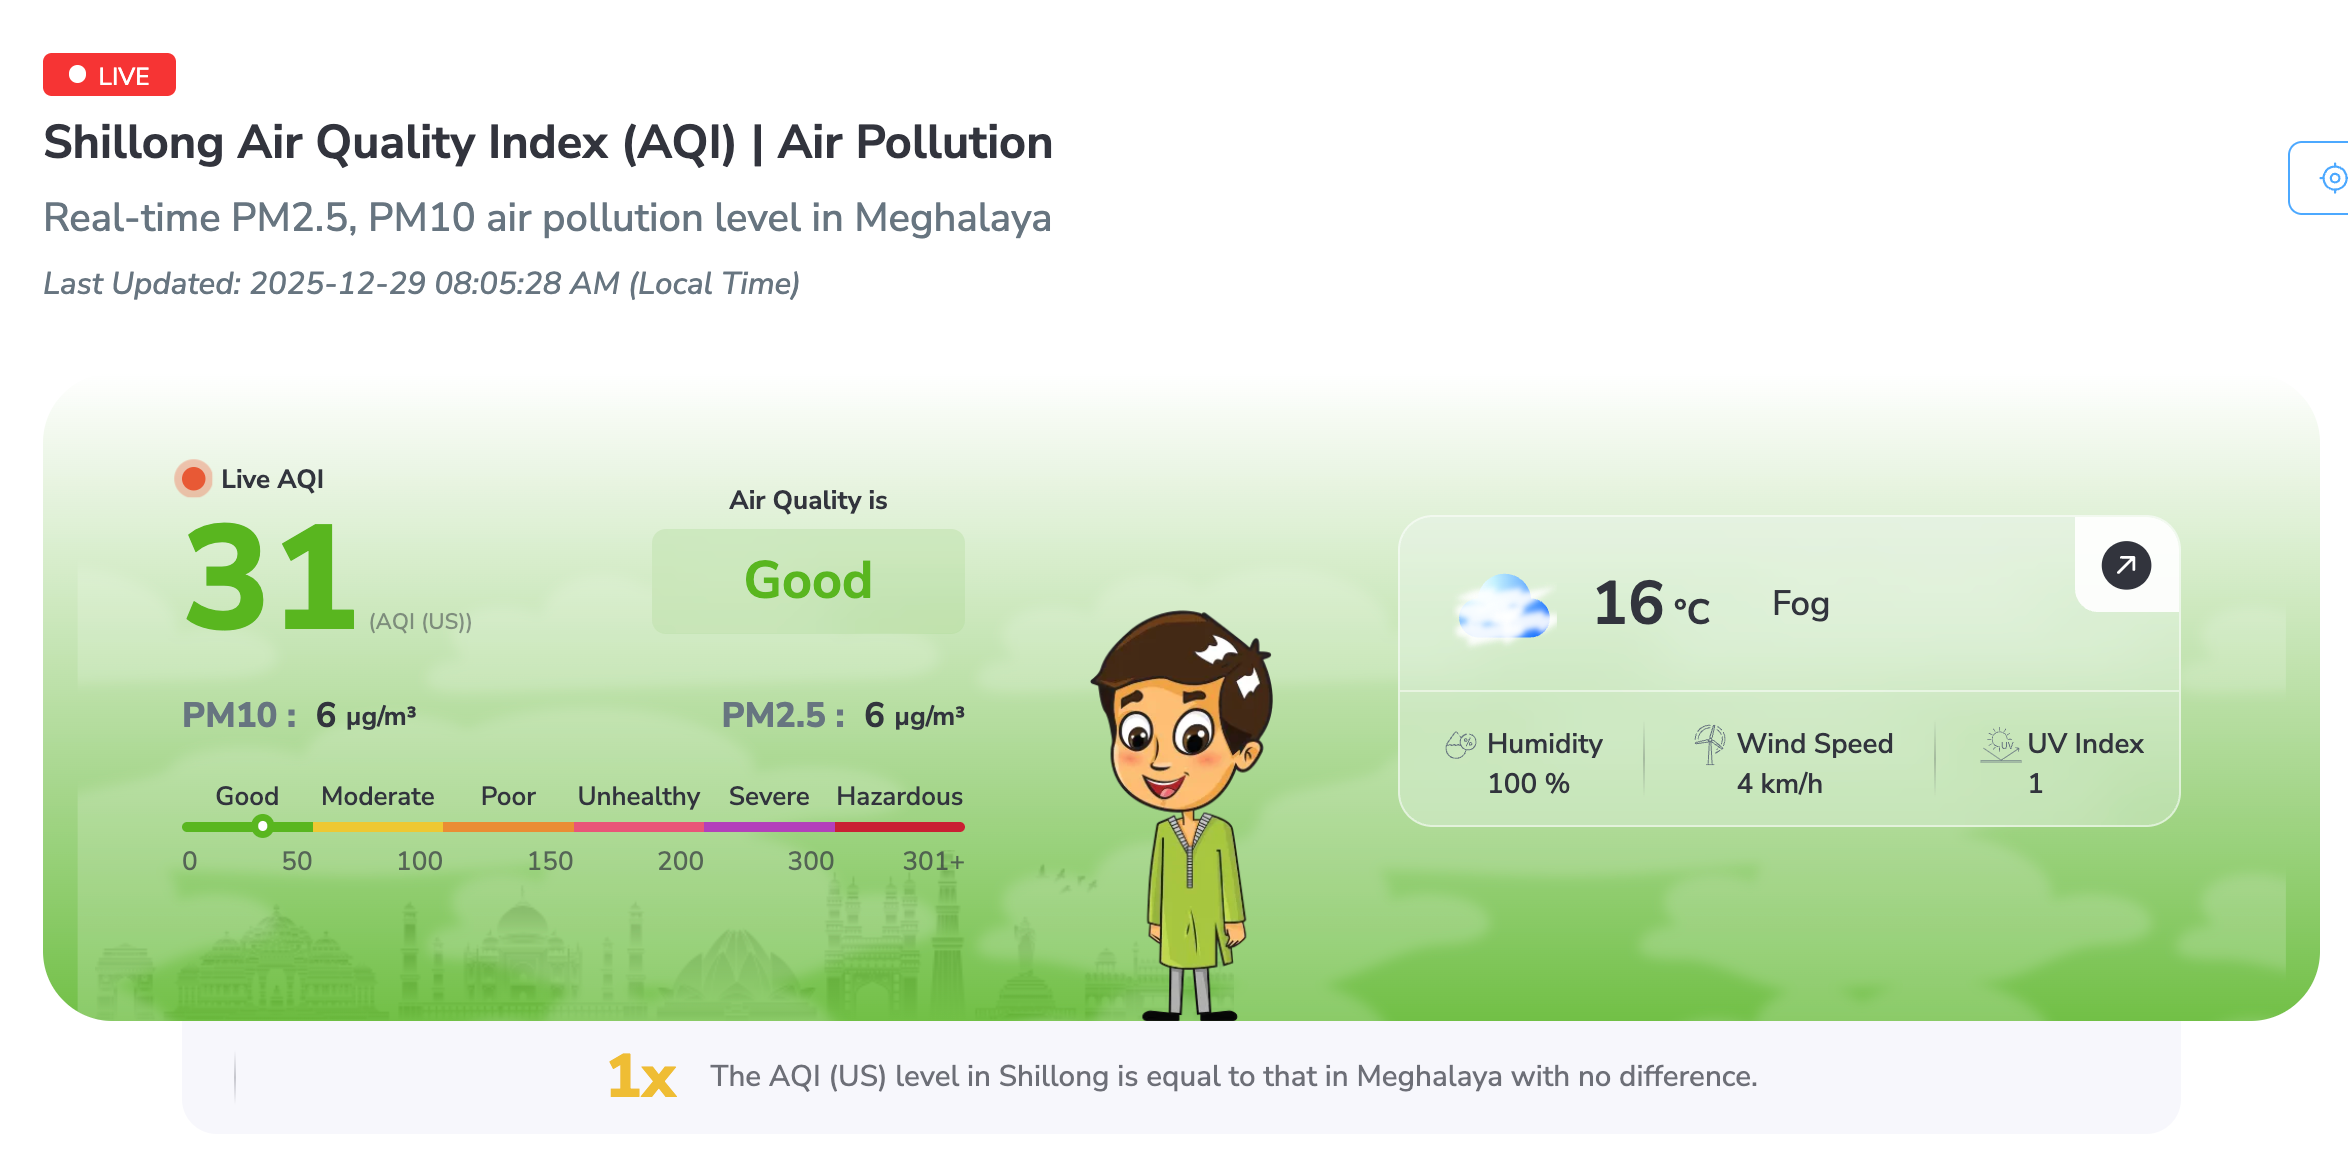2348x1162 pixels.
Task: Click the Good air quality status box
Action: pos(808,581)
